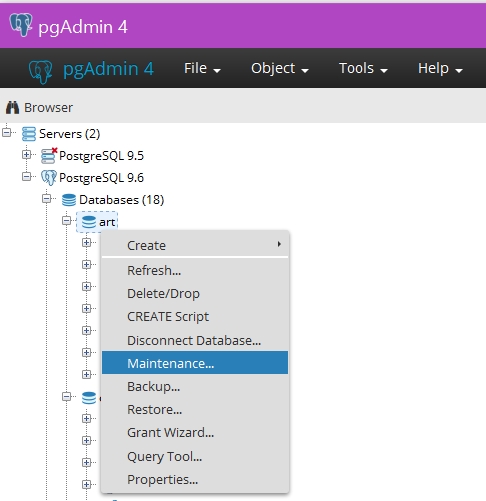Collapse the Servers (2) node
Viewport: 486px width, 501px height.
(6, 133)
